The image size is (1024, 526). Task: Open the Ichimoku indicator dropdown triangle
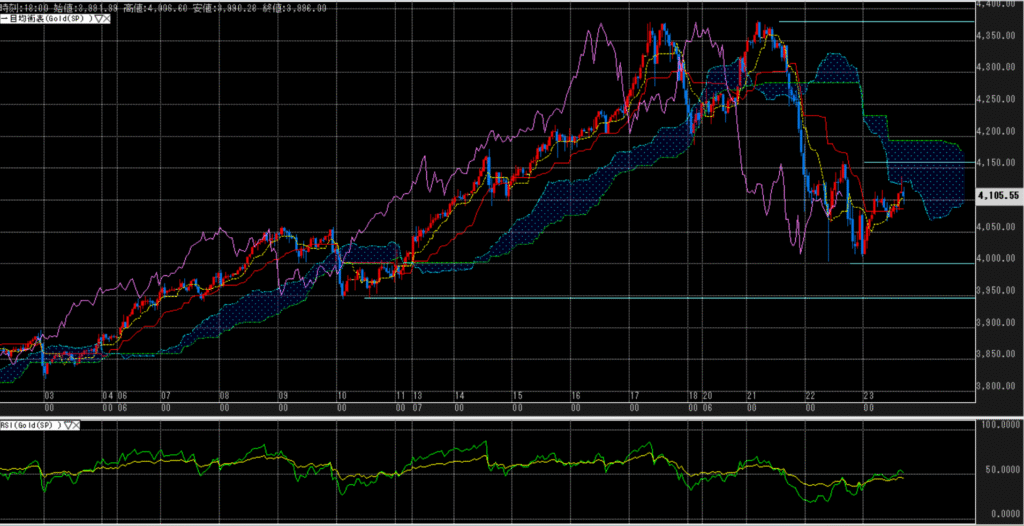(97, 19)
